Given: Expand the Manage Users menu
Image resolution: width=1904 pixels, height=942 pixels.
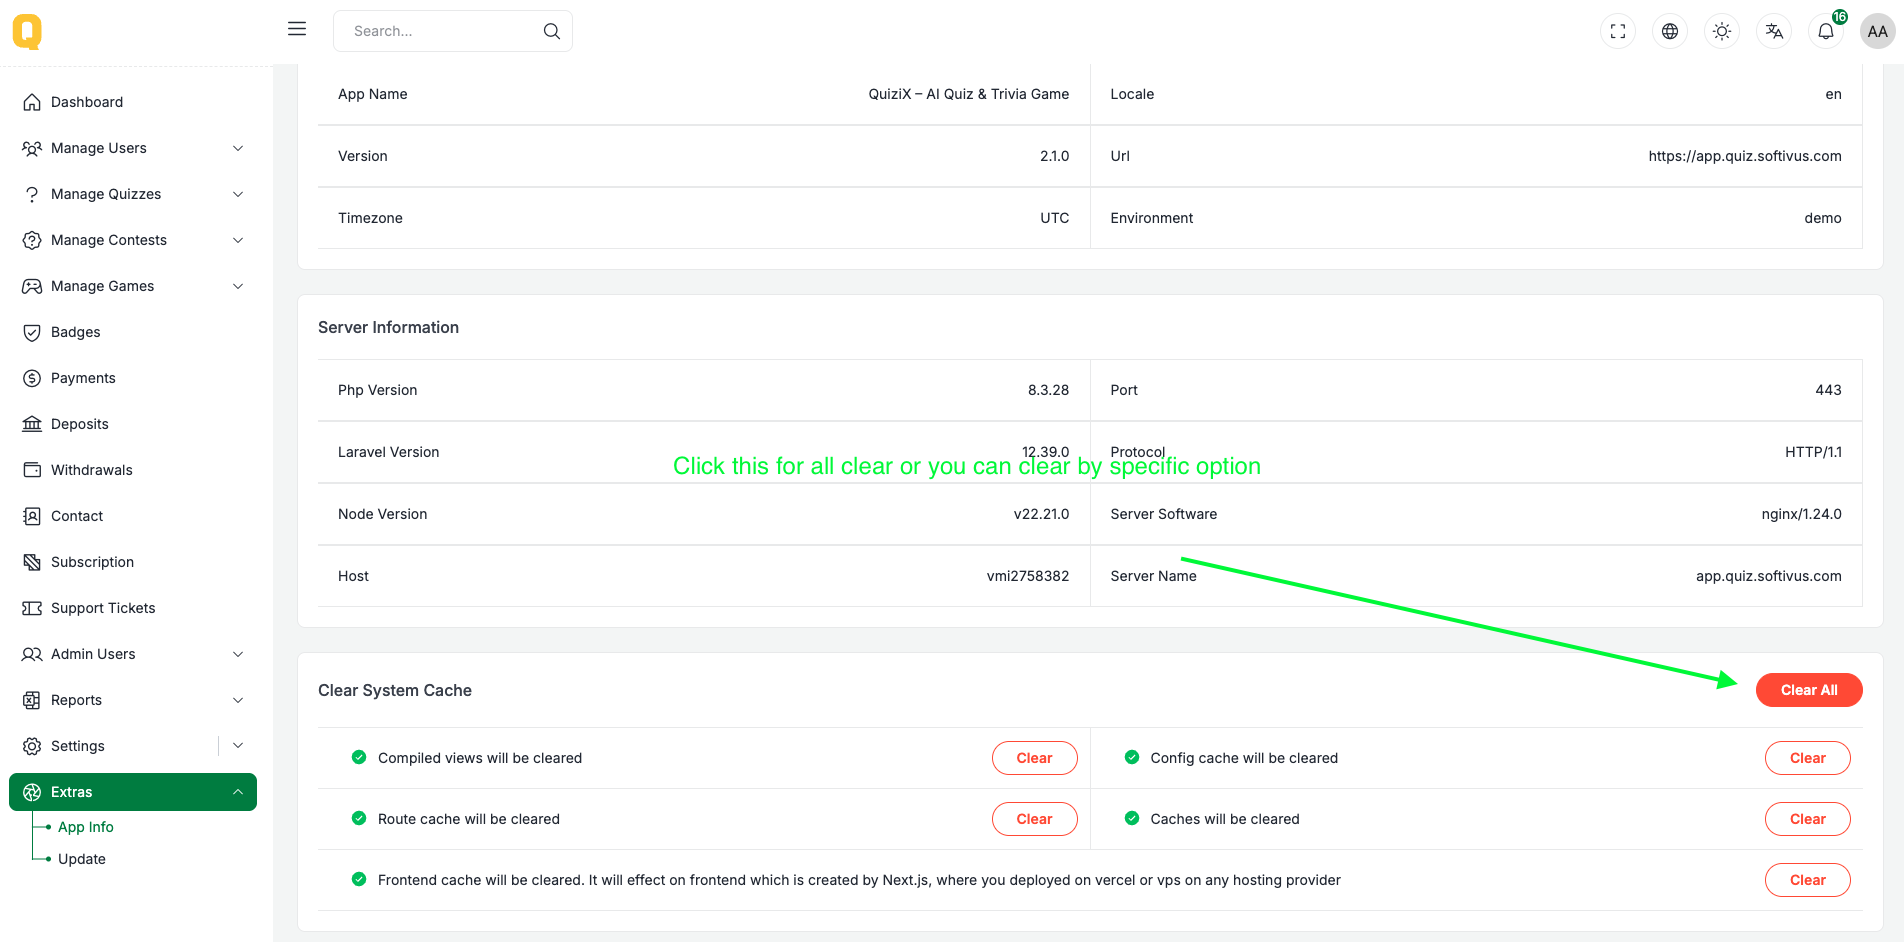Looking at the screenshot, I should point(133,148).
